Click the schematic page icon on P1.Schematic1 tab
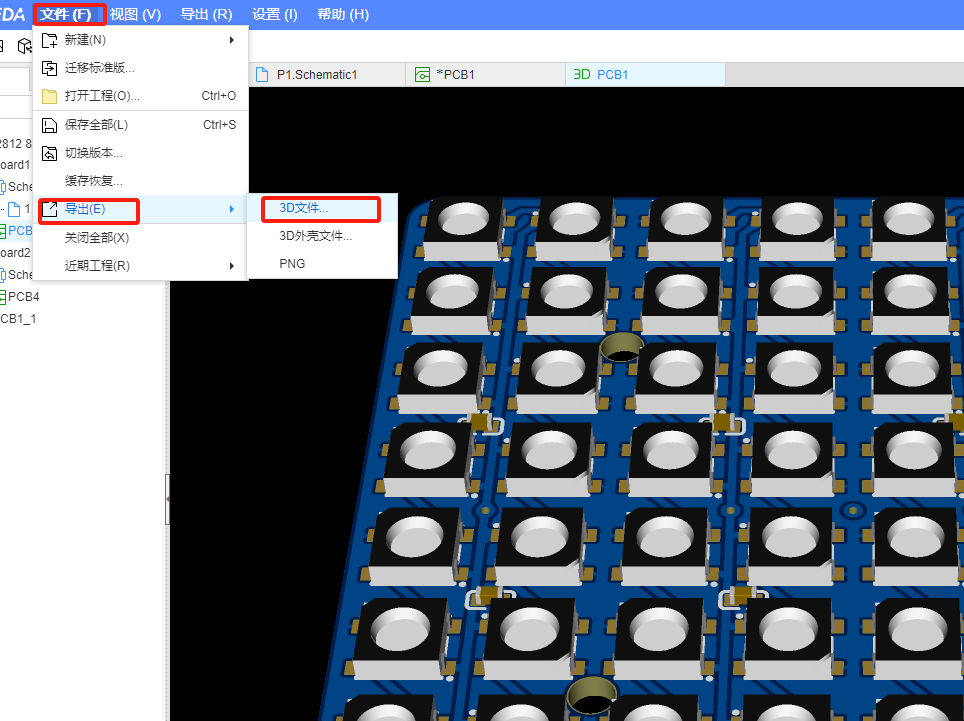Screen dimensions: 964x721 [262, 75]
